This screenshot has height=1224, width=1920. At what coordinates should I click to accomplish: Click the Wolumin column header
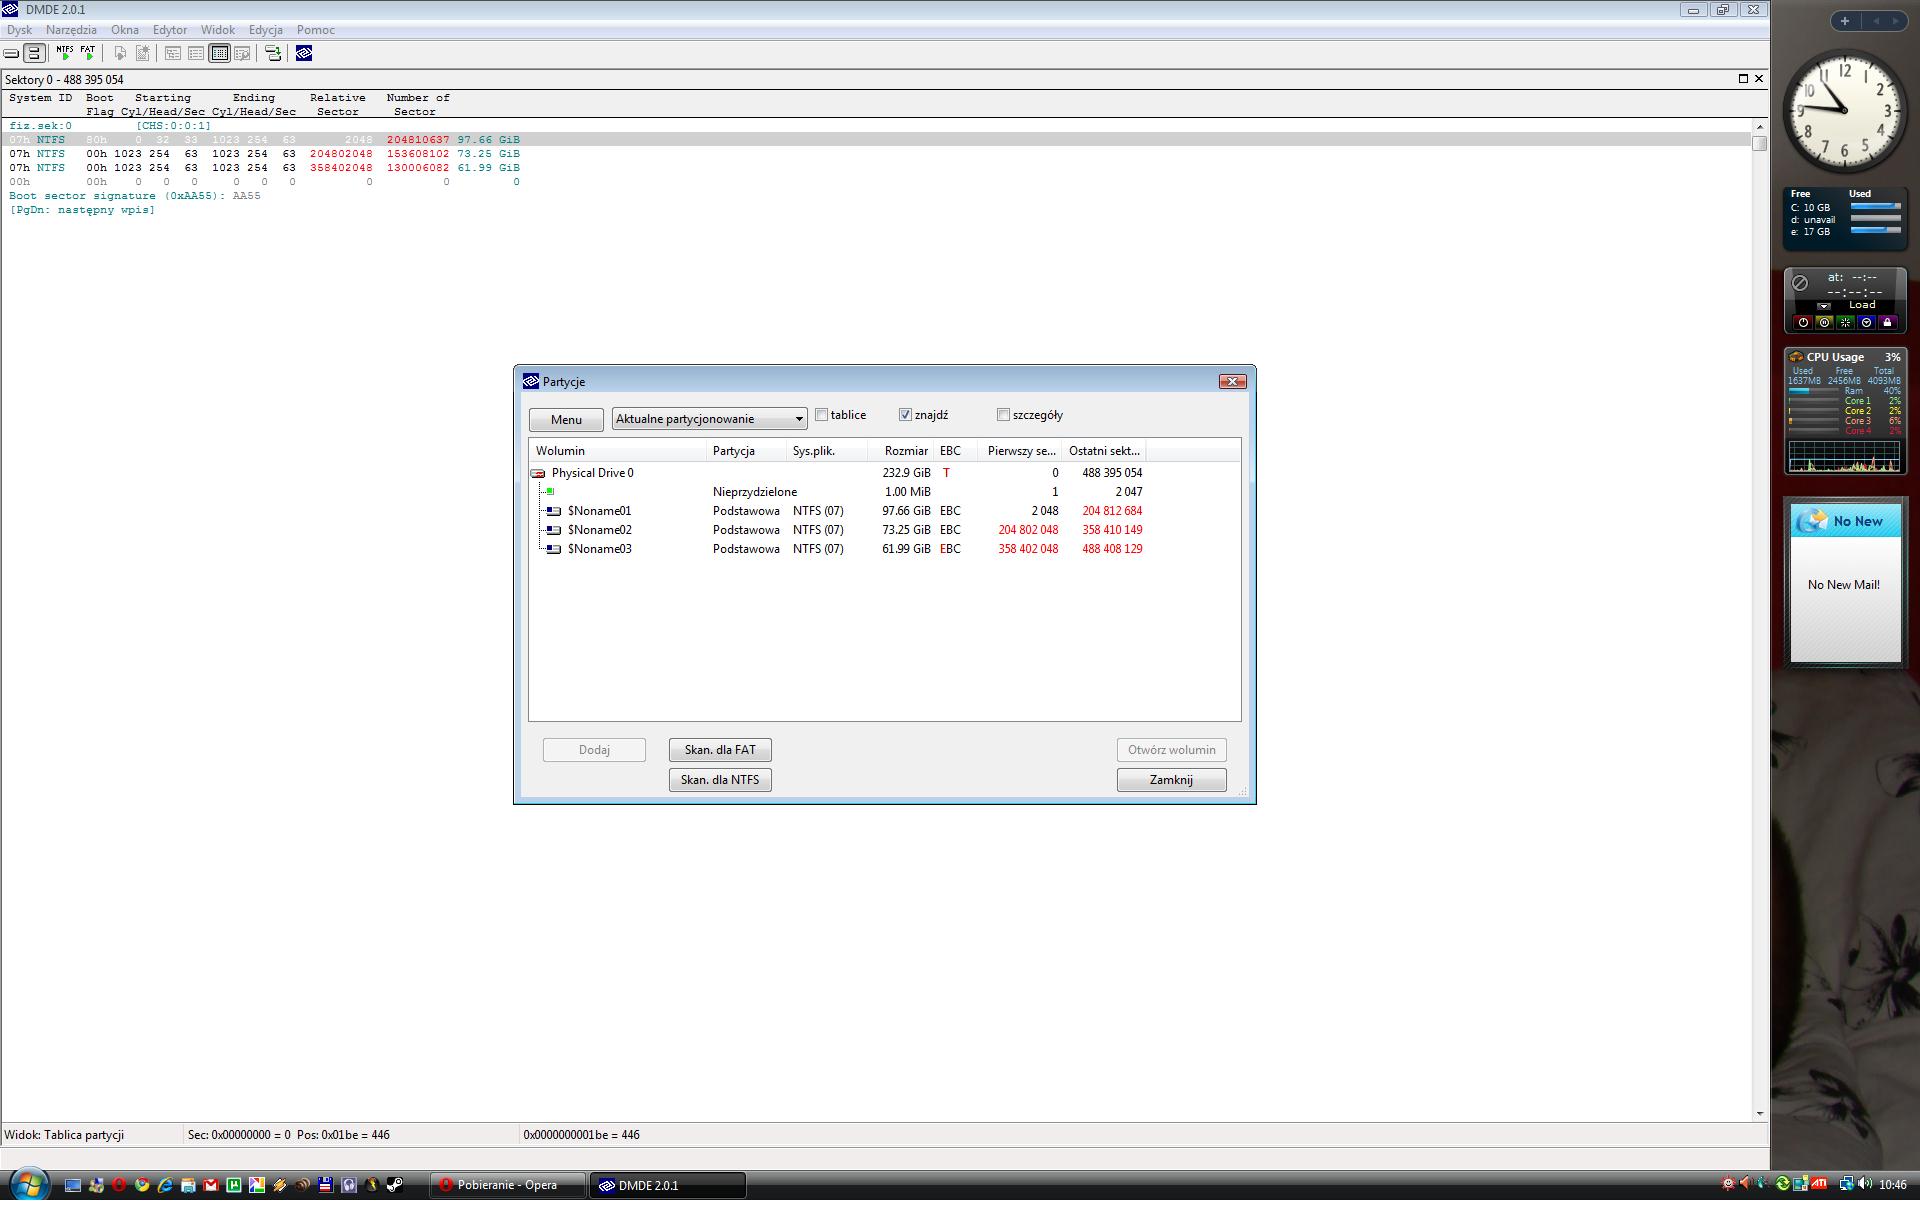617,451
